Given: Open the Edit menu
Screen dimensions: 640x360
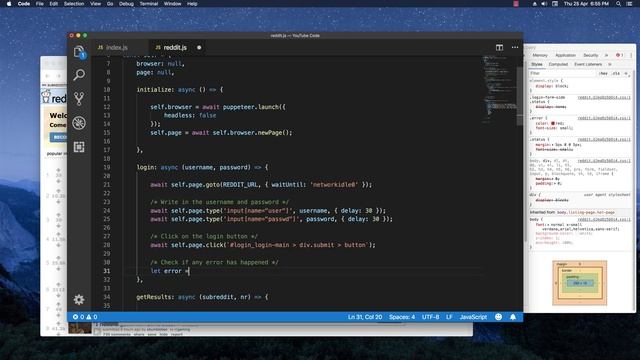Looking at the screenshot, I should coord(53,4).
